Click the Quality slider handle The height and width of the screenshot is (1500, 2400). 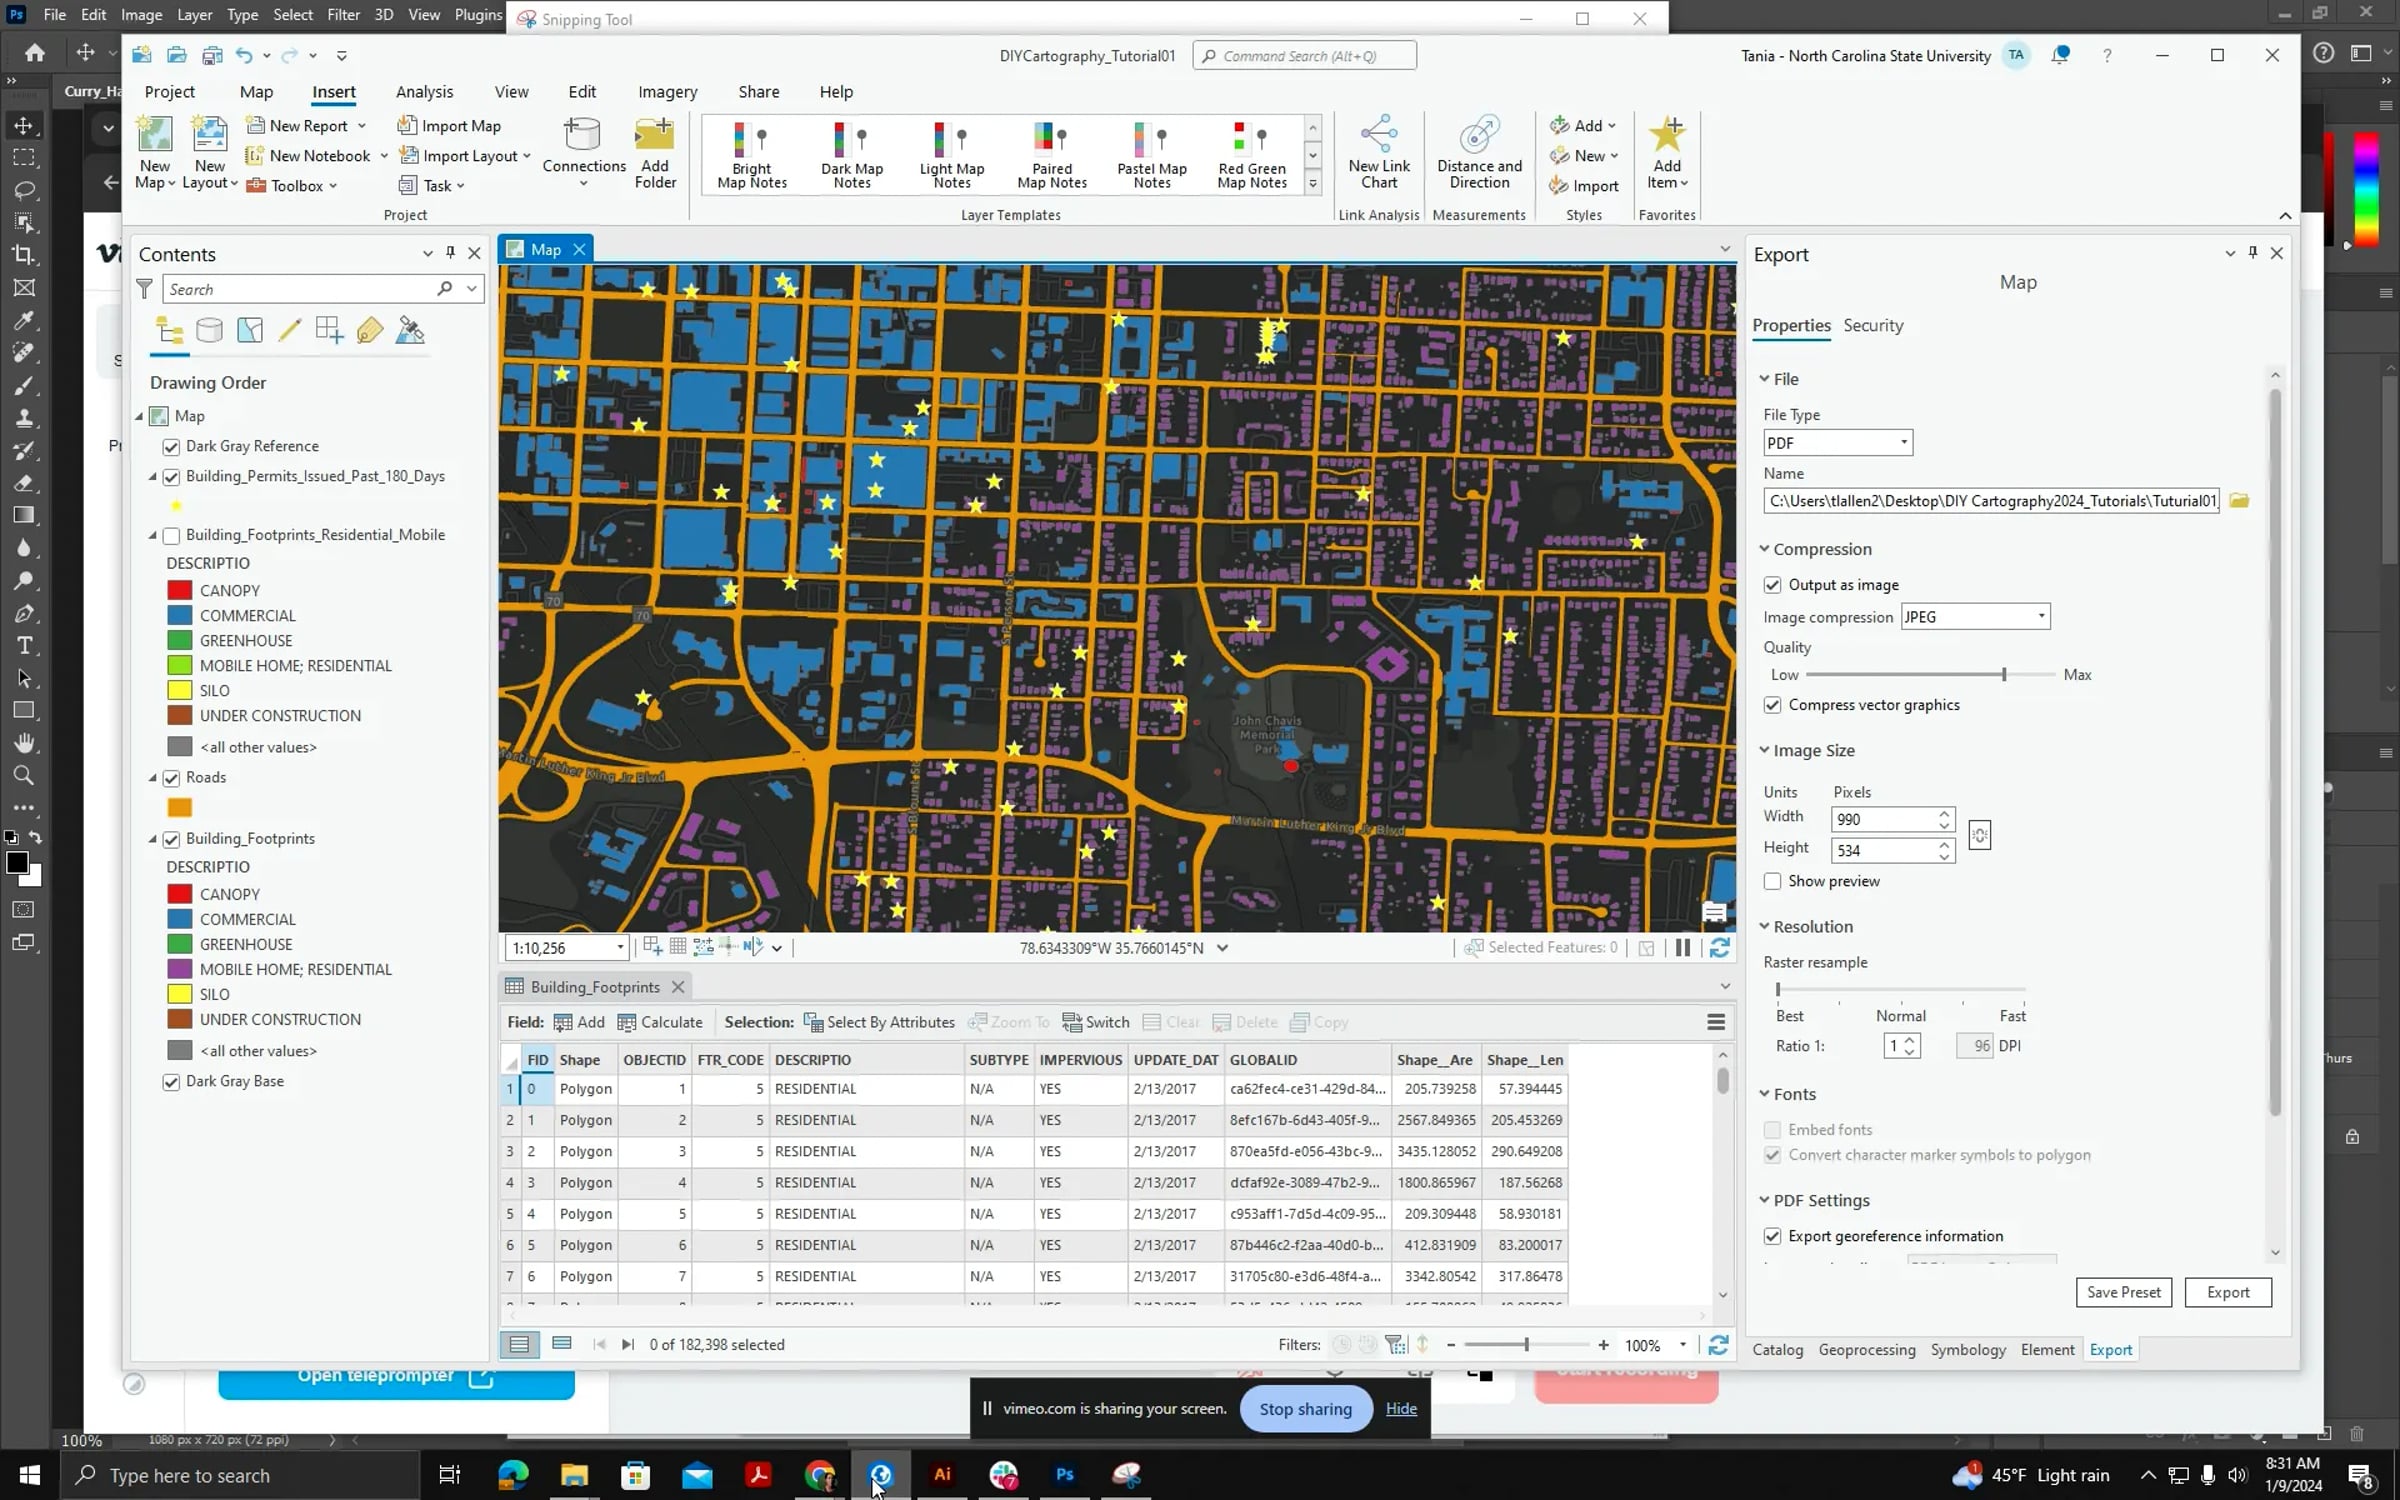[2003, 675]
